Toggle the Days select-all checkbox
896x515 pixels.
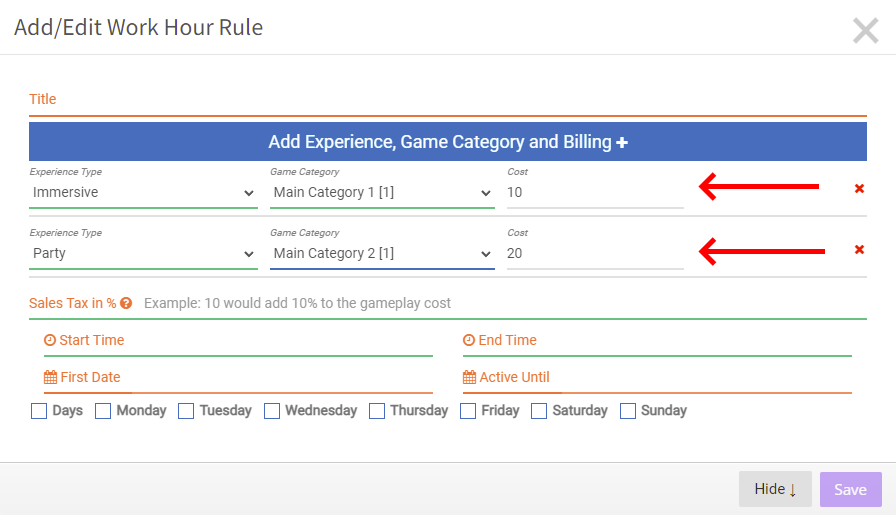click(x=39, y=411)
